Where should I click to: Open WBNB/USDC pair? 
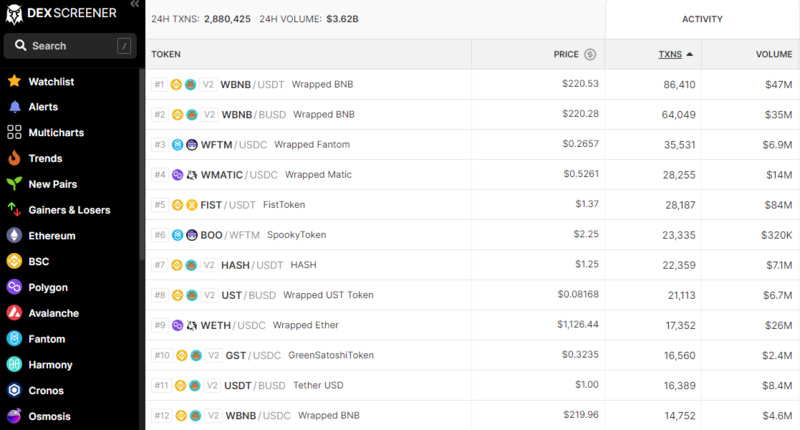click(x=472, y=415)
